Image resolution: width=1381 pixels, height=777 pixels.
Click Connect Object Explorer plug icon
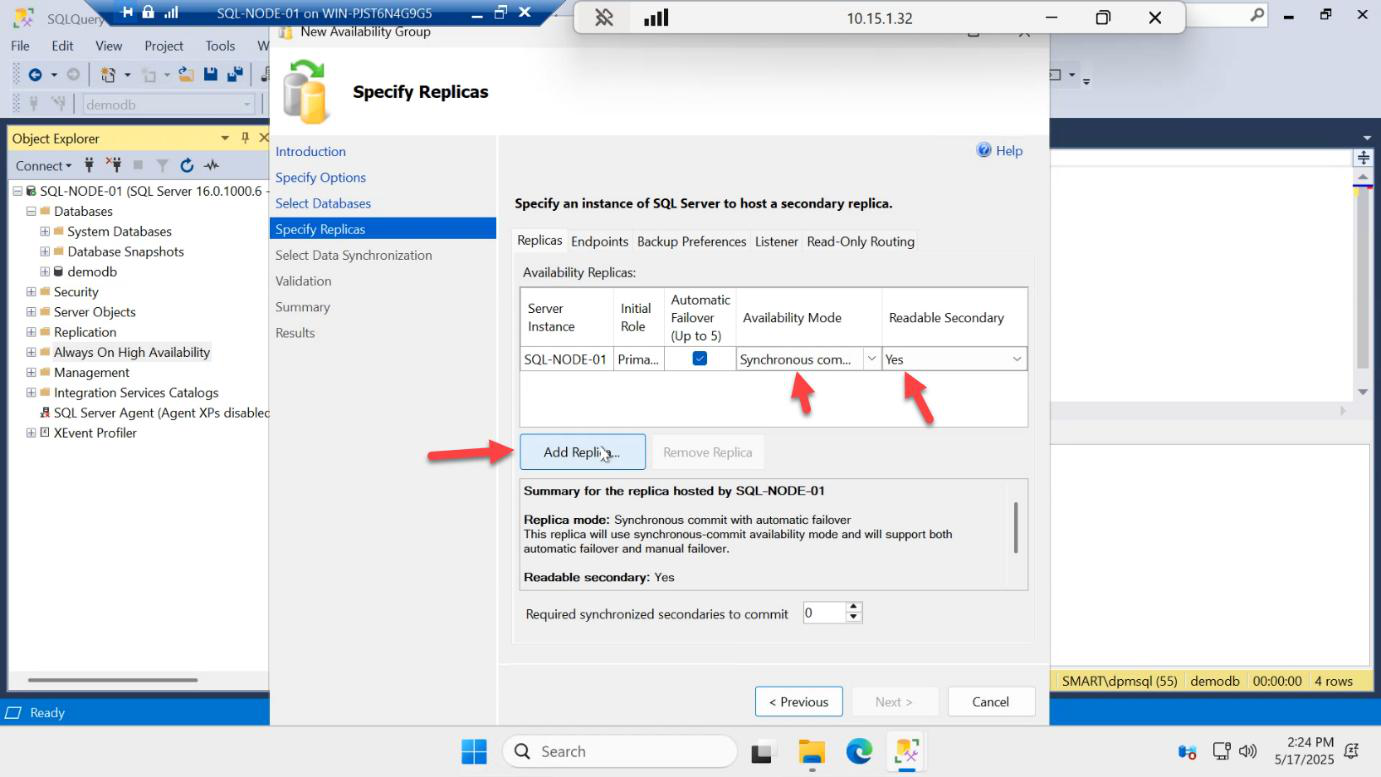tap(89, 165)
